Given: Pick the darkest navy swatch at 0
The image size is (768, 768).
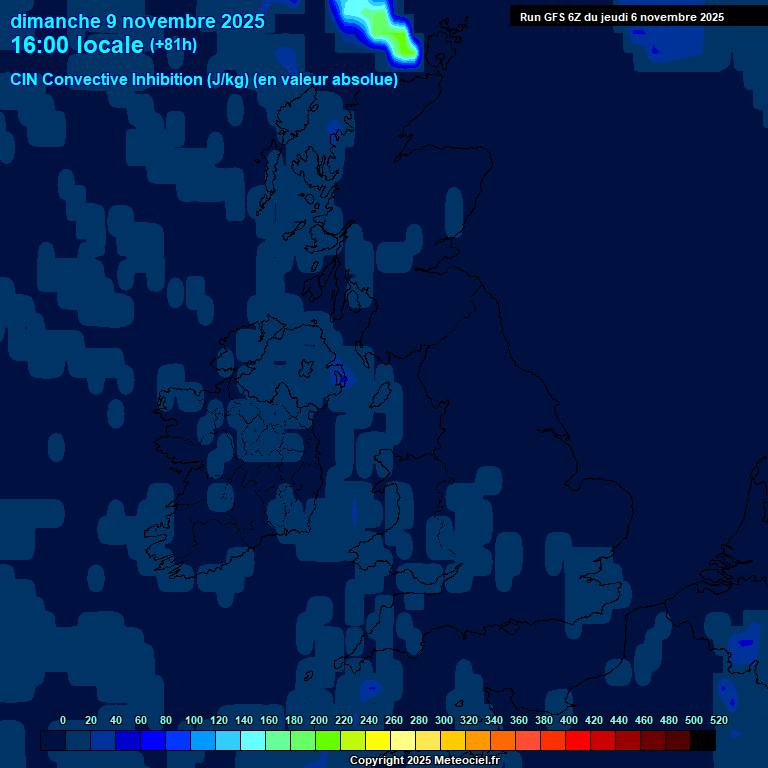Looking at the screenshot, I should (x=53, y=741).
